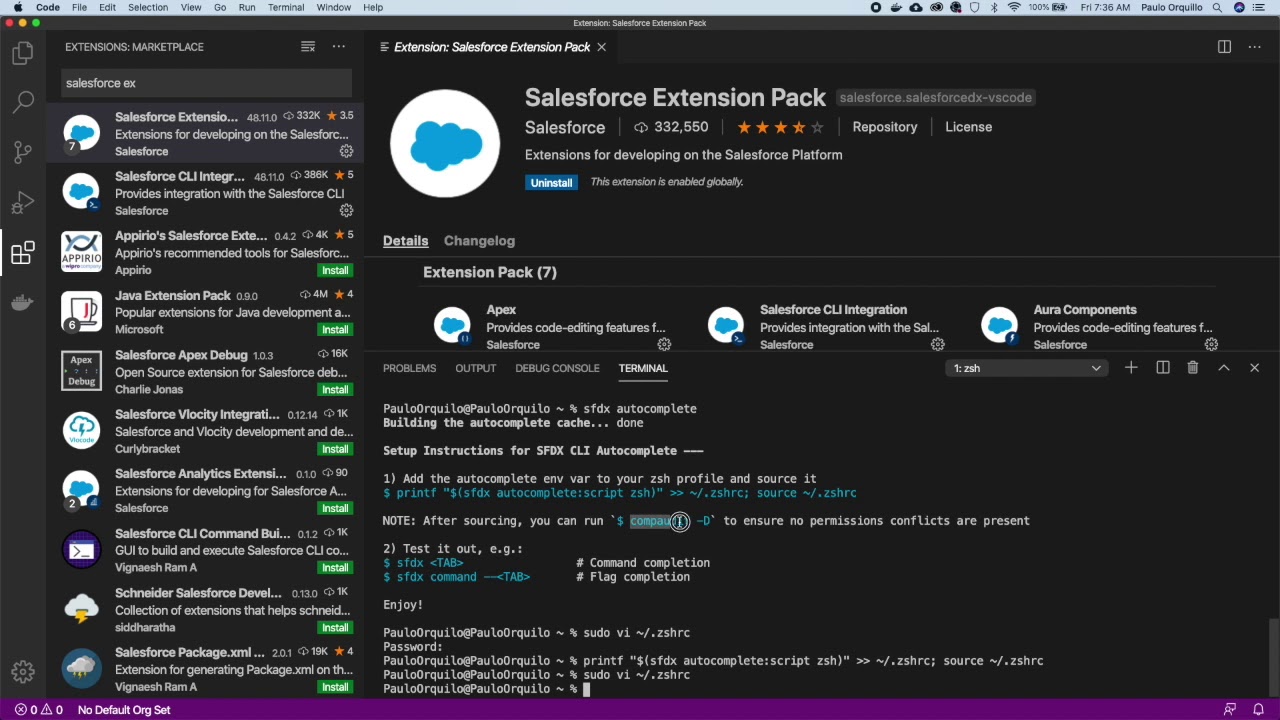Viewport: 1280px width, 720px height.
Task: Install Salesforce CLI Command Builder
Action: coord(335,568)
